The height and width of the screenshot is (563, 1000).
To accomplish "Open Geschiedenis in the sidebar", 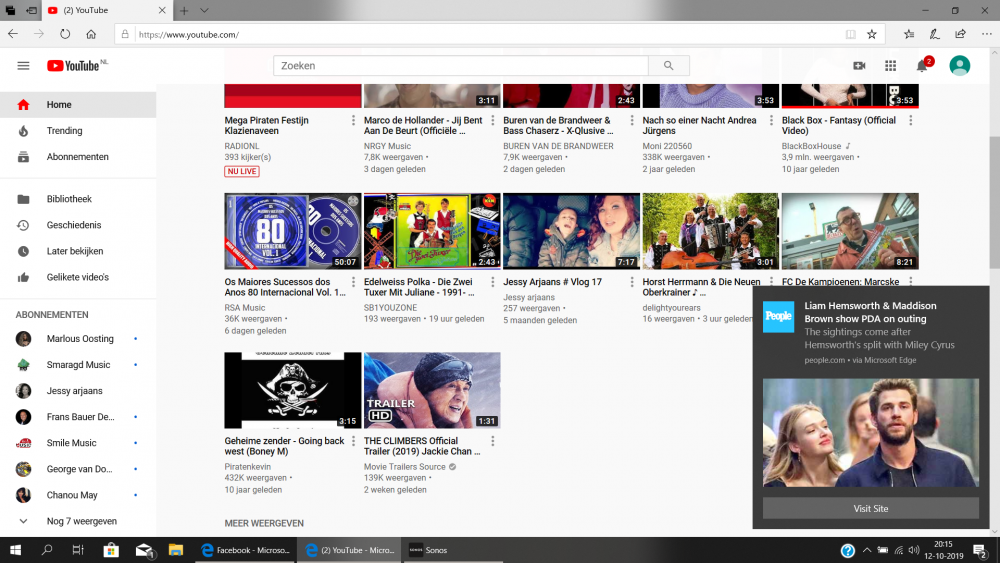I will [x=78, y=225].
